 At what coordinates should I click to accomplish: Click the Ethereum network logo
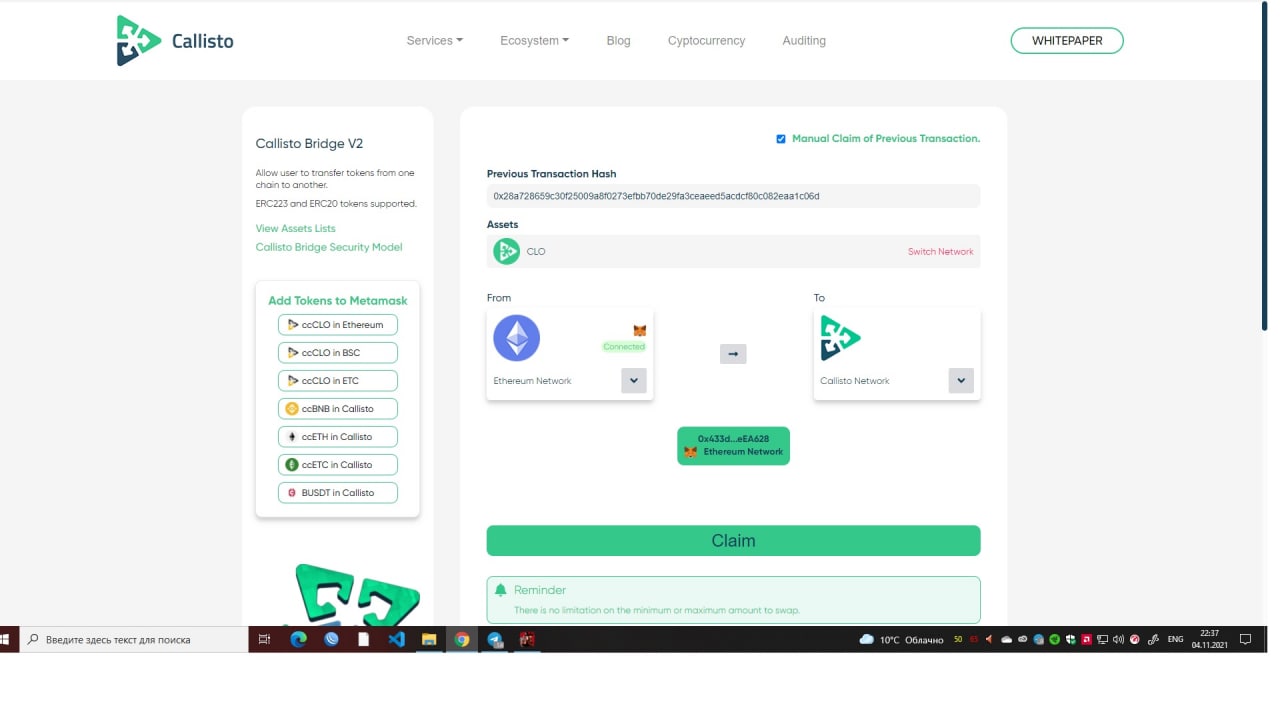click(x=517, y=338)
